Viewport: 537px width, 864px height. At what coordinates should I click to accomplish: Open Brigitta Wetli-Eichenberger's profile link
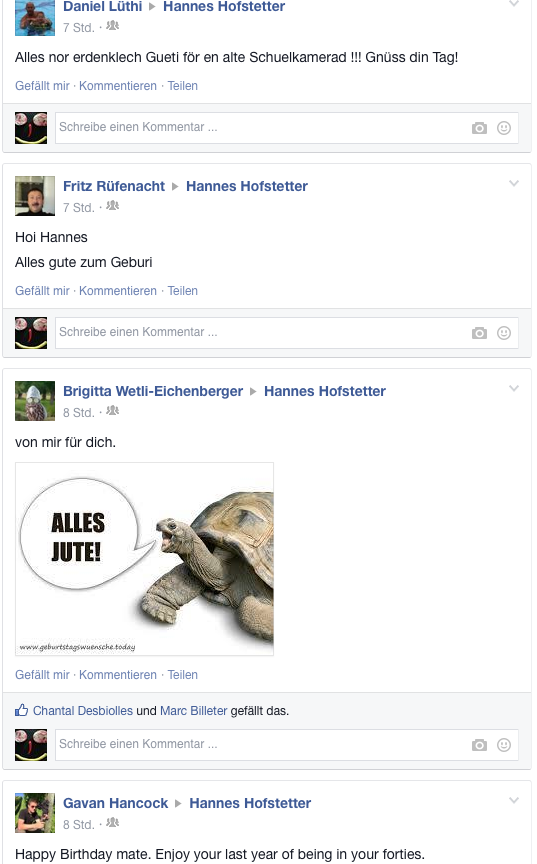[153, 391]
